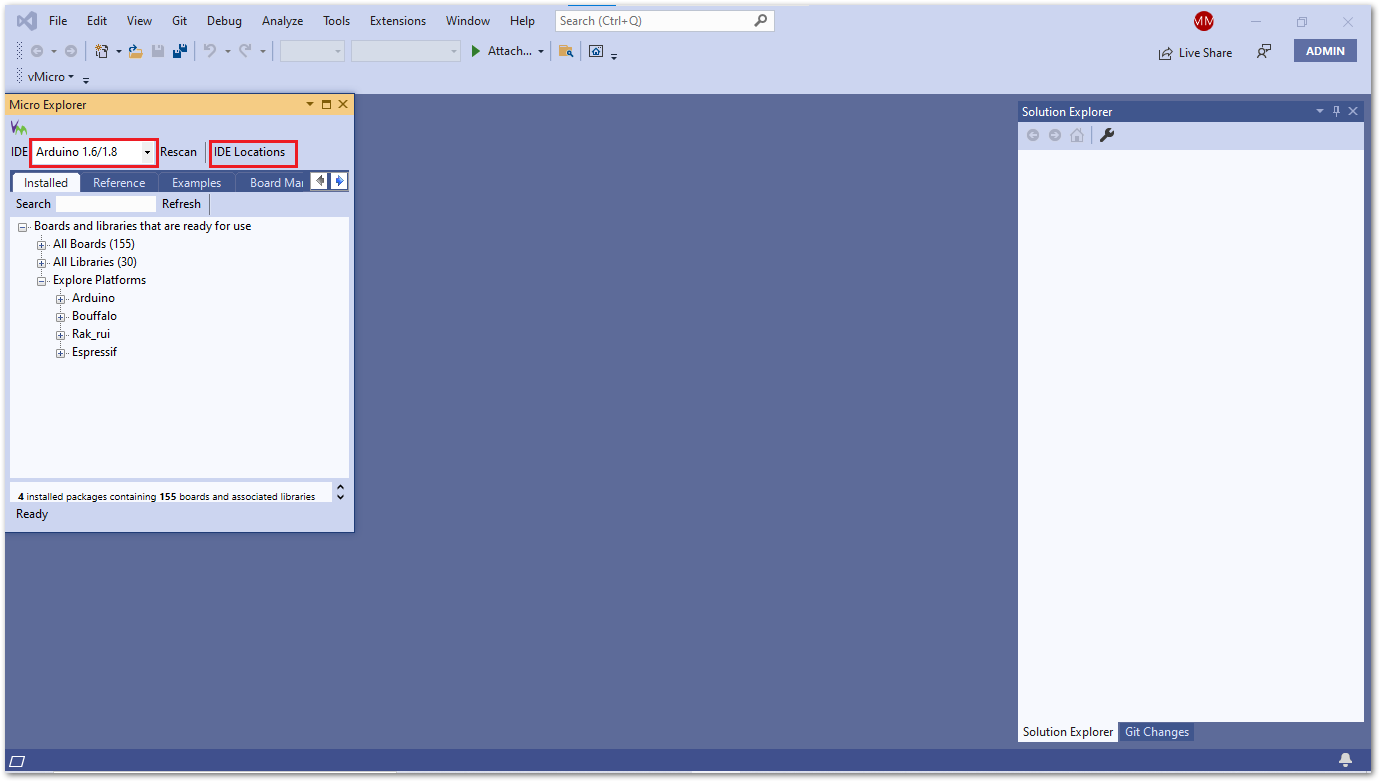Open the Attach button dropdown arrow
This screenshot has height=782, width=1380.
[541, 51]
